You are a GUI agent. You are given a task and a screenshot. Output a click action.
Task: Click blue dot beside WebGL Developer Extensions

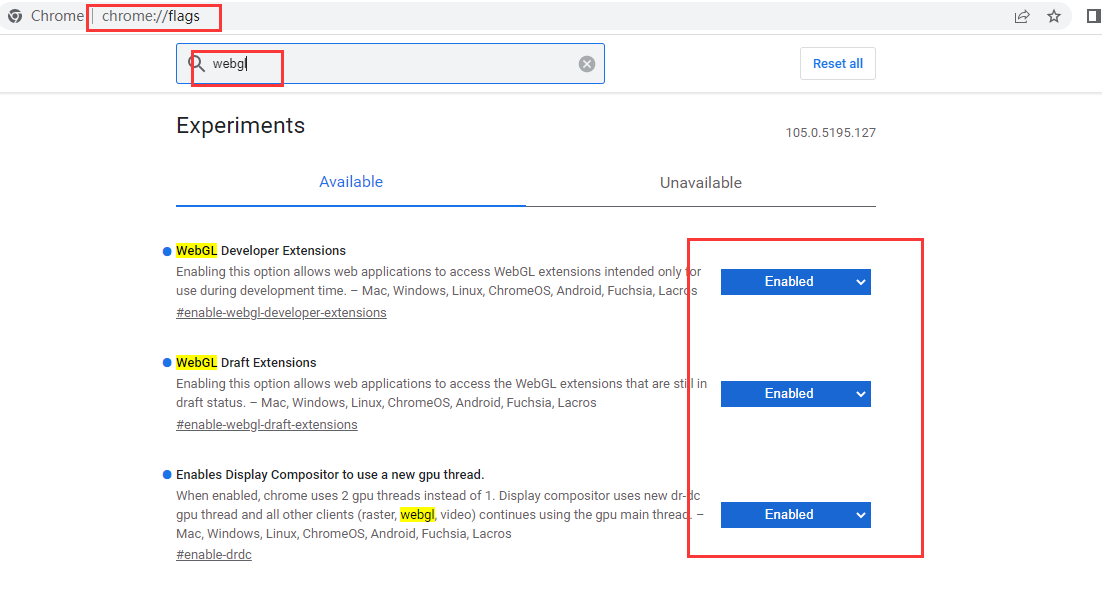[x=167, y=251]
